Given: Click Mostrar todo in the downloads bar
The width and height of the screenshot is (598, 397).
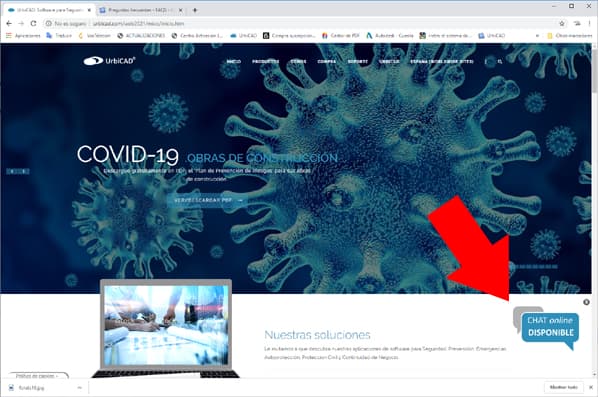Looking at the screenshot, I should (563, 387).
